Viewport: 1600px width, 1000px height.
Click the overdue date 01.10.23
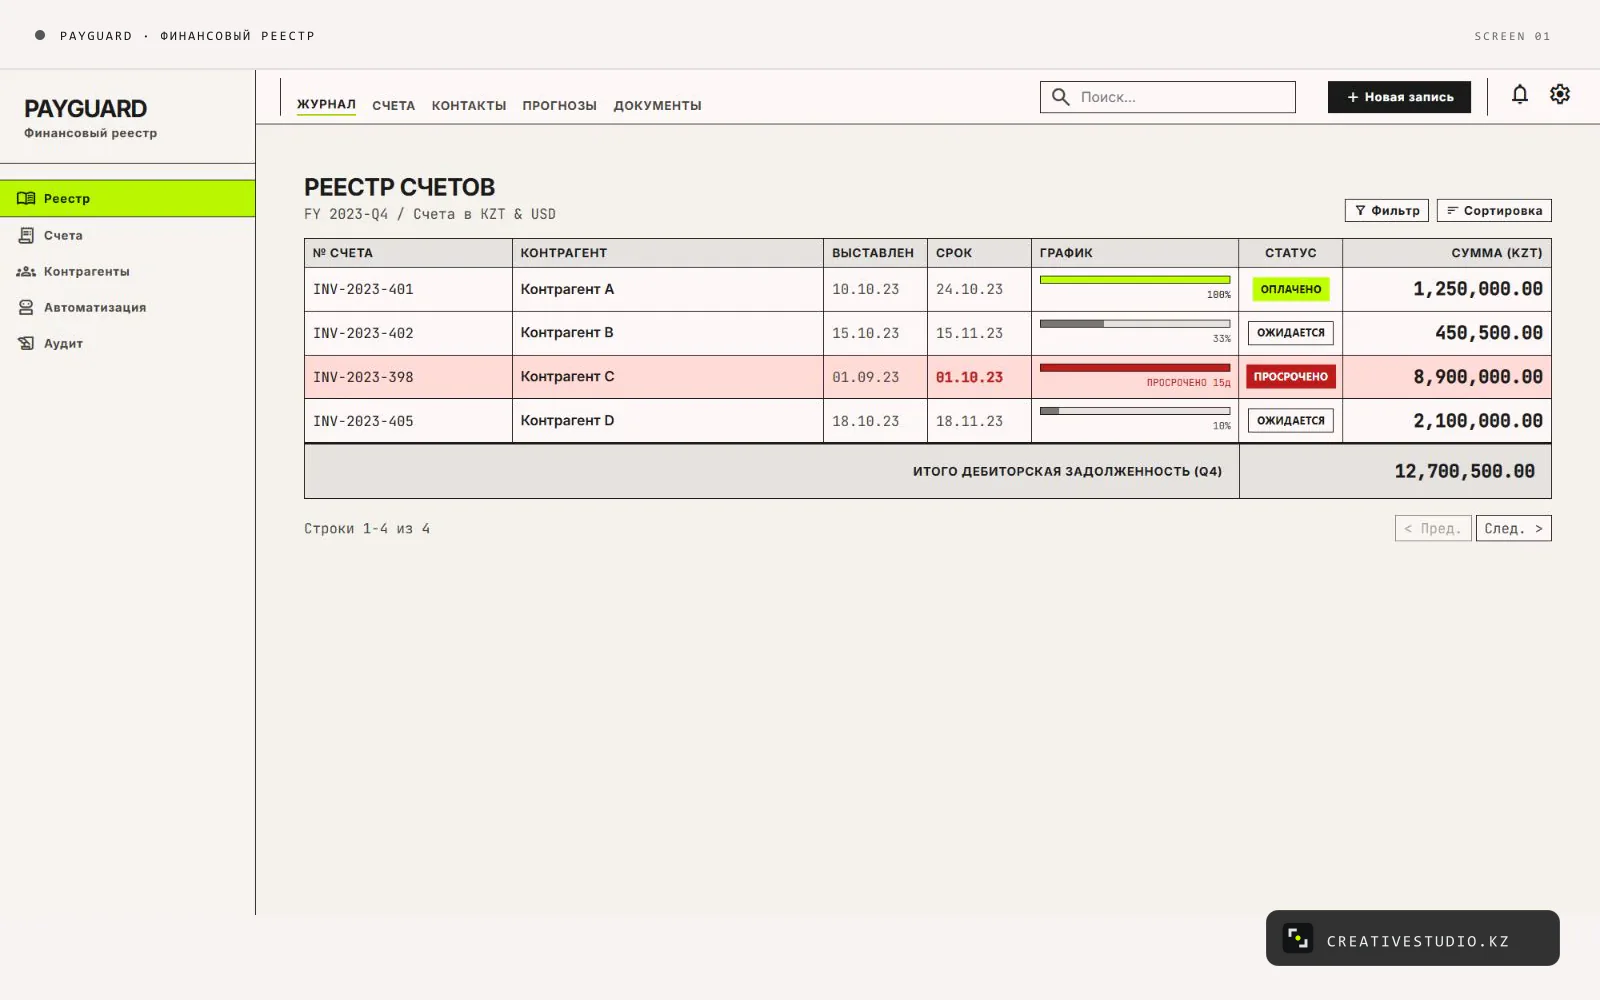[969, 377]
